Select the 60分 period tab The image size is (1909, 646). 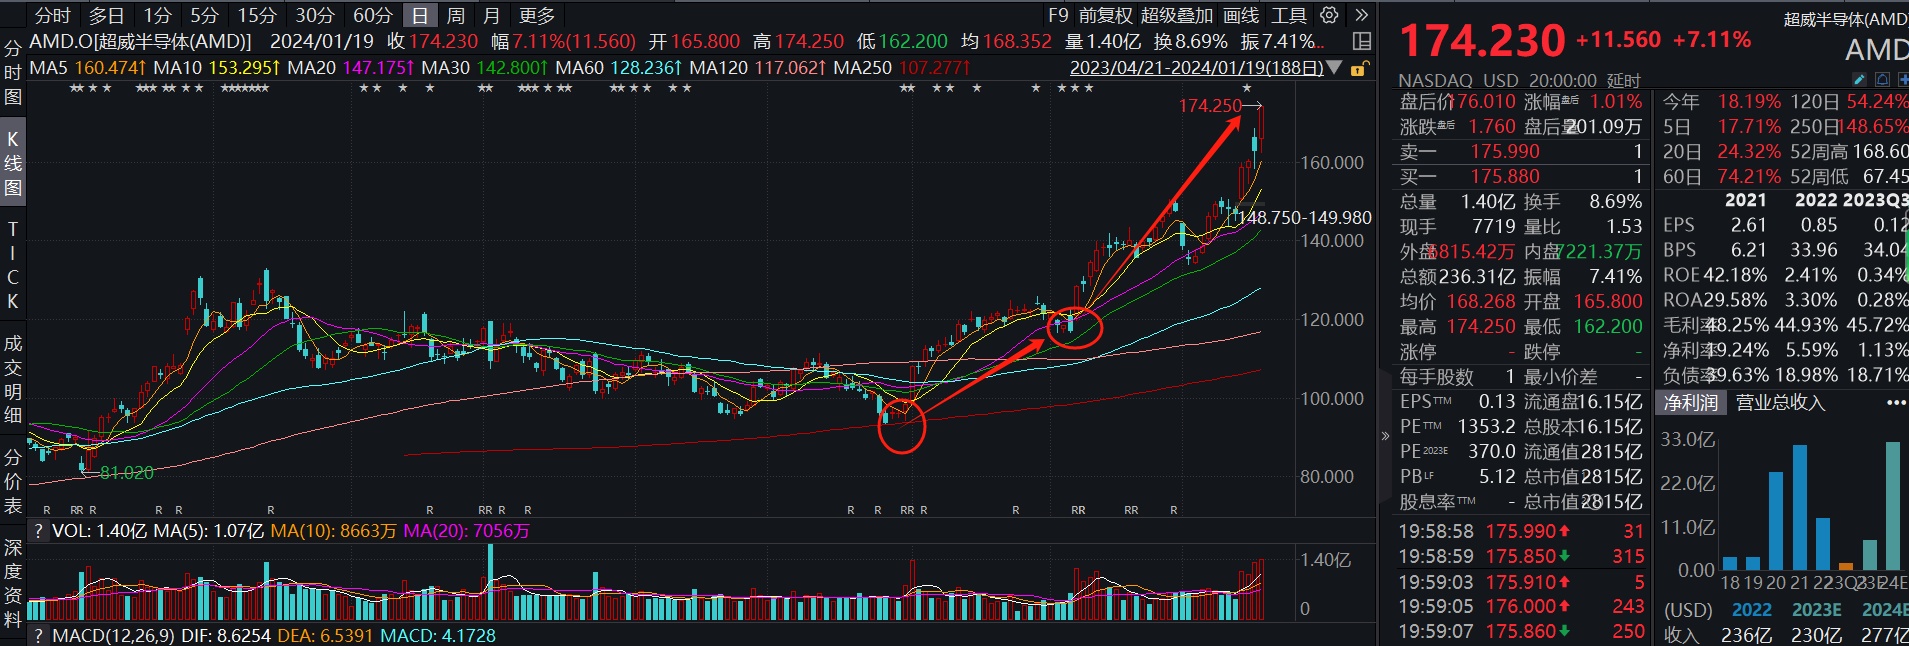click(372, 15)
